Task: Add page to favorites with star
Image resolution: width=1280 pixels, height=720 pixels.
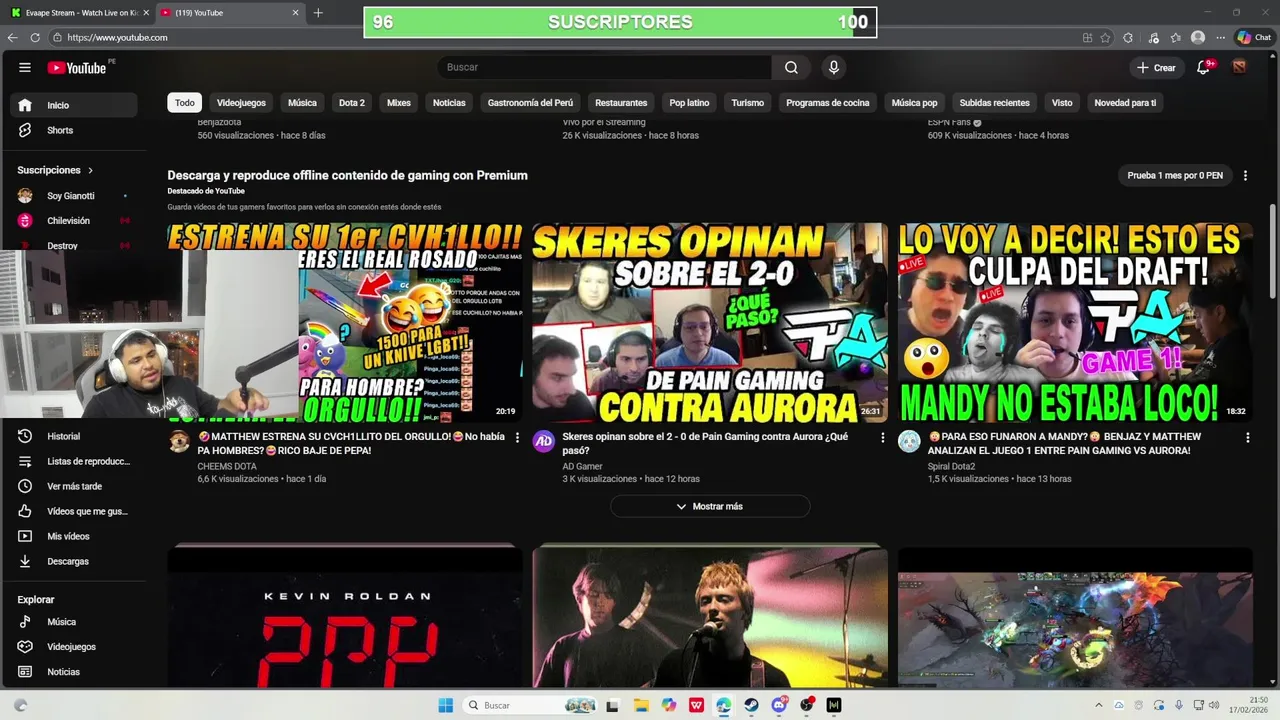Action: click(1105, 37)
